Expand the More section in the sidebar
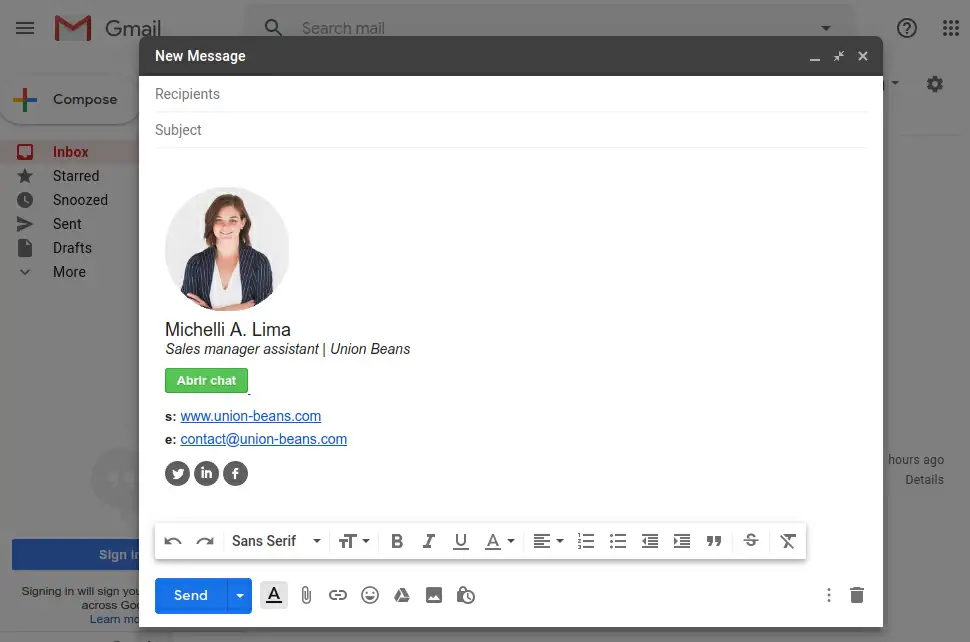The height and width of the screenshot is (642, 970). pyautogui.click(x=68, y=271)
